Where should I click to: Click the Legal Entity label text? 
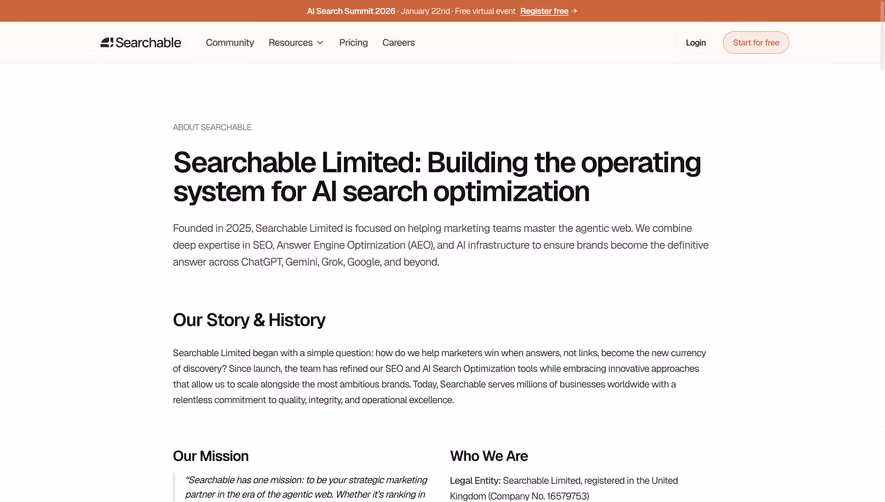click(475, 481)
